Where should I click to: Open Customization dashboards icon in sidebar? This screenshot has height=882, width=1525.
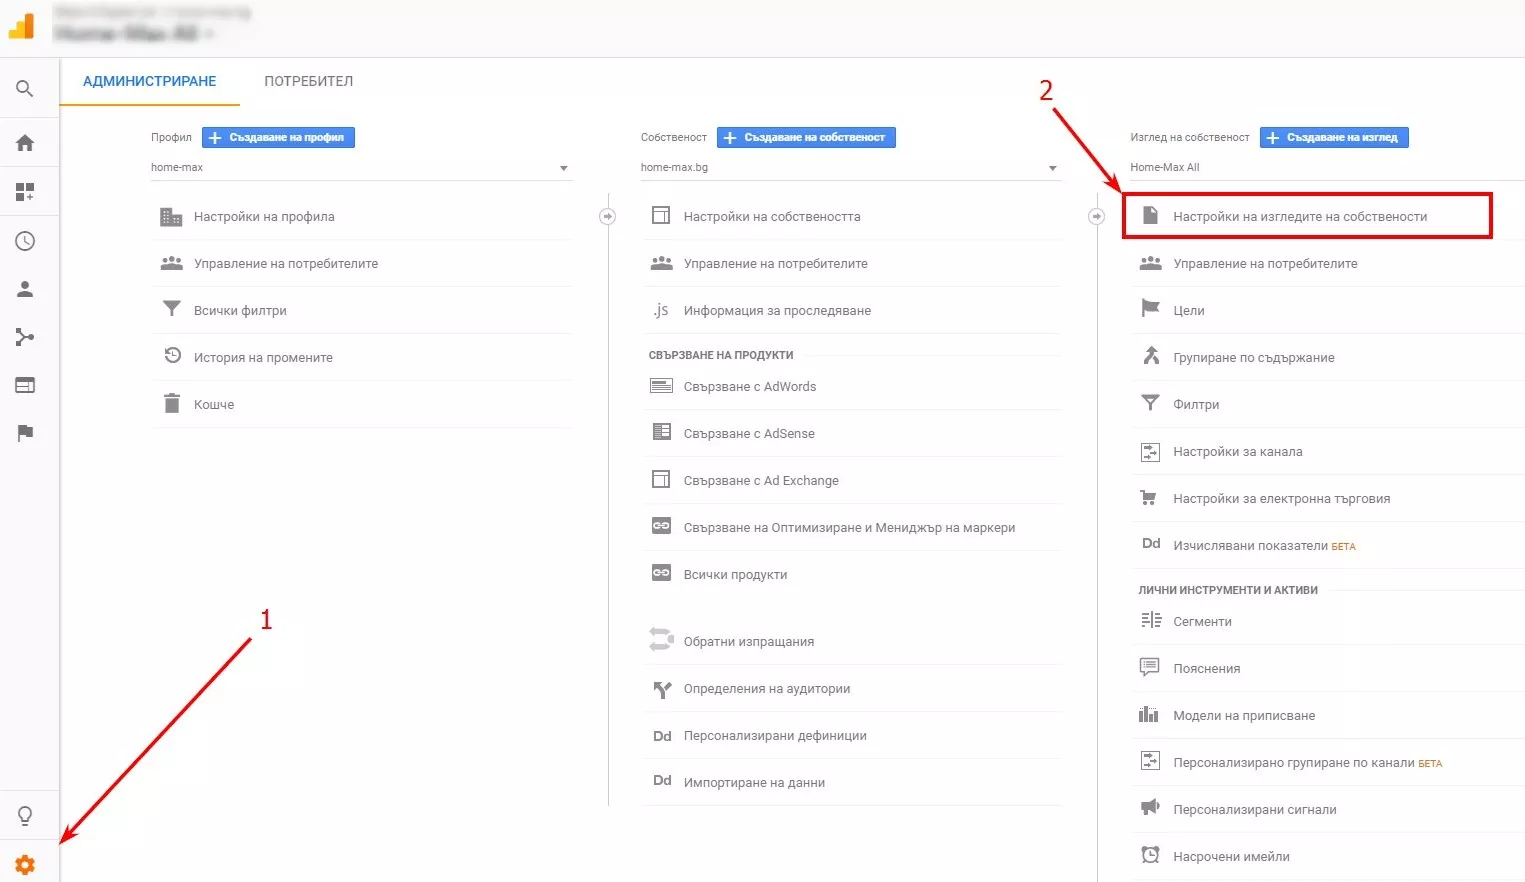pyautogui.click(x=25, y=192)
